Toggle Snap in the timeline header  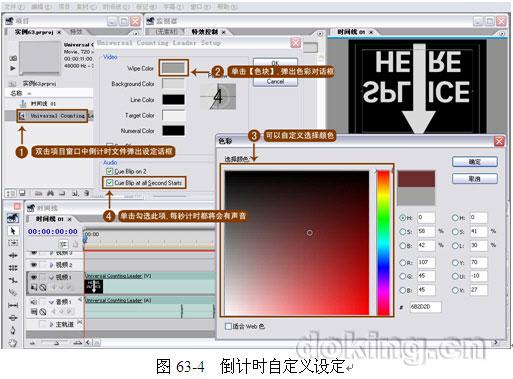pyautogui.click(x=63, y=244)
